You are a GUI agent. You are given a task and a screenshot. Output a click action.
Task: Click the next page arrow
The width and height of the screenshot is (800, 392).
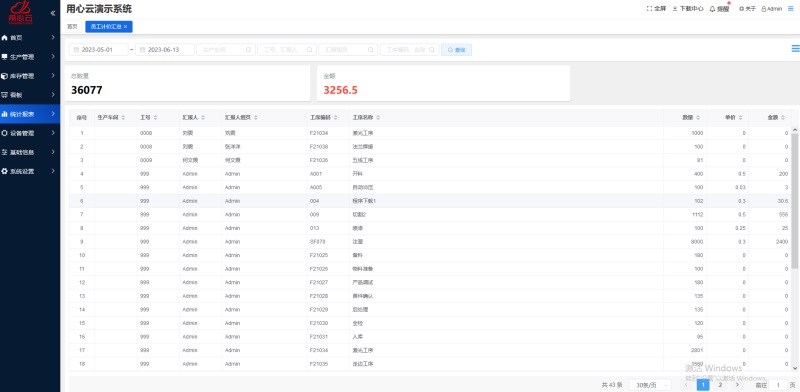[737, 385]
